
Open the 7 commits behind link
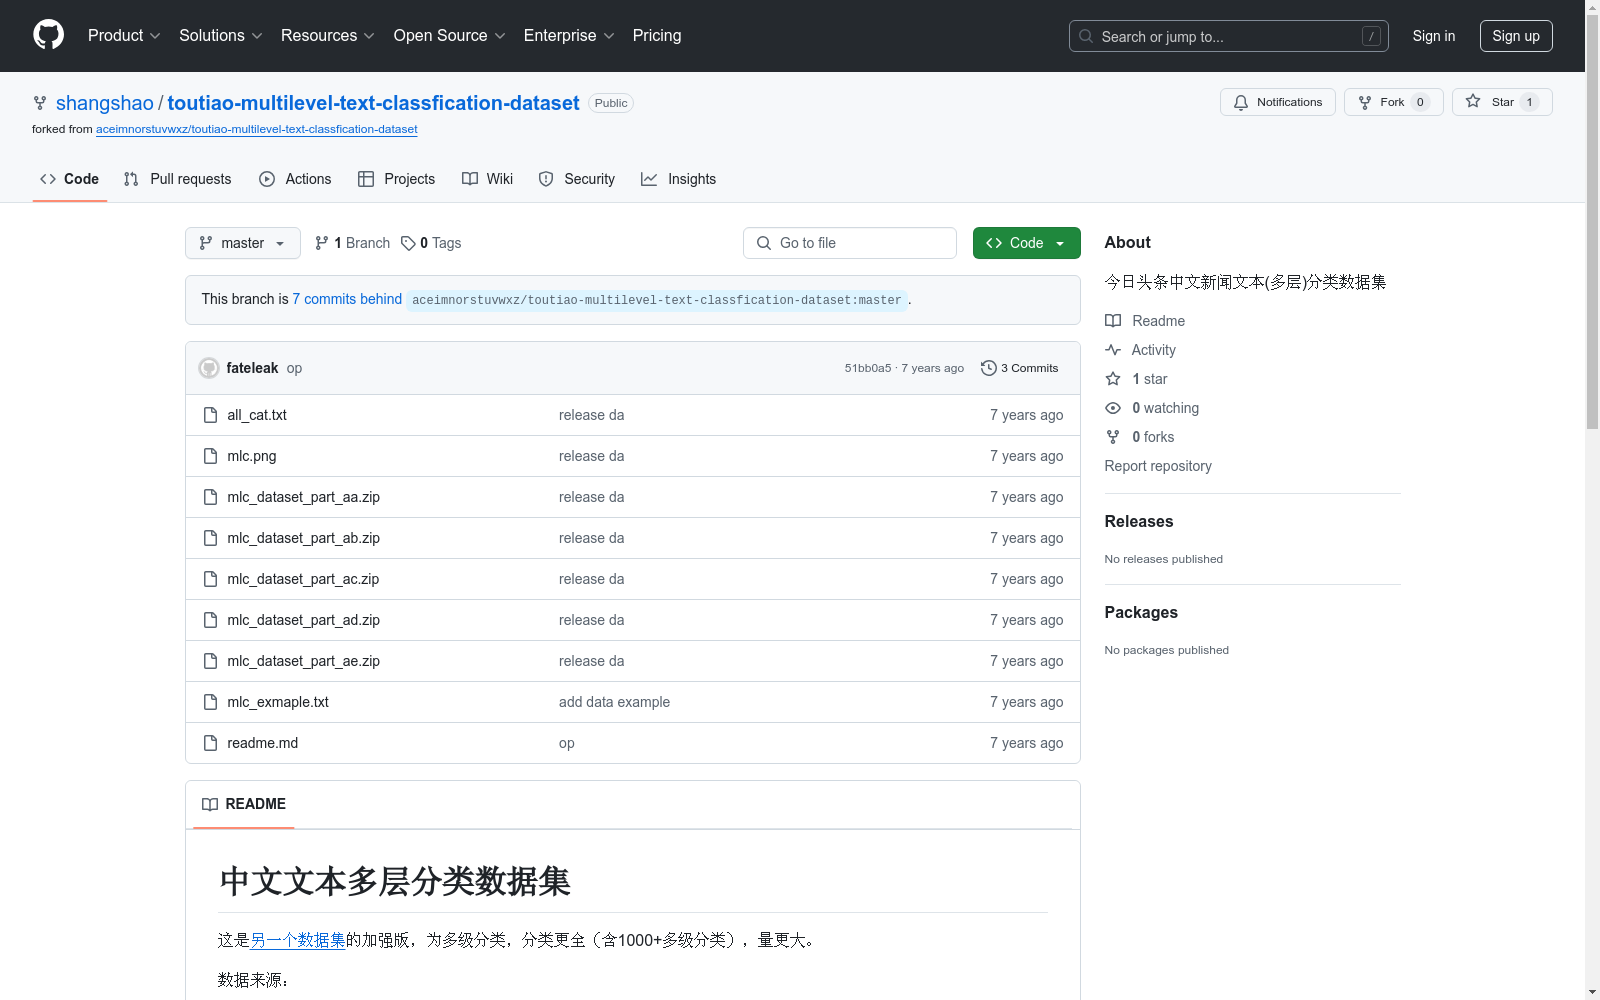click(x=347, y=299)
